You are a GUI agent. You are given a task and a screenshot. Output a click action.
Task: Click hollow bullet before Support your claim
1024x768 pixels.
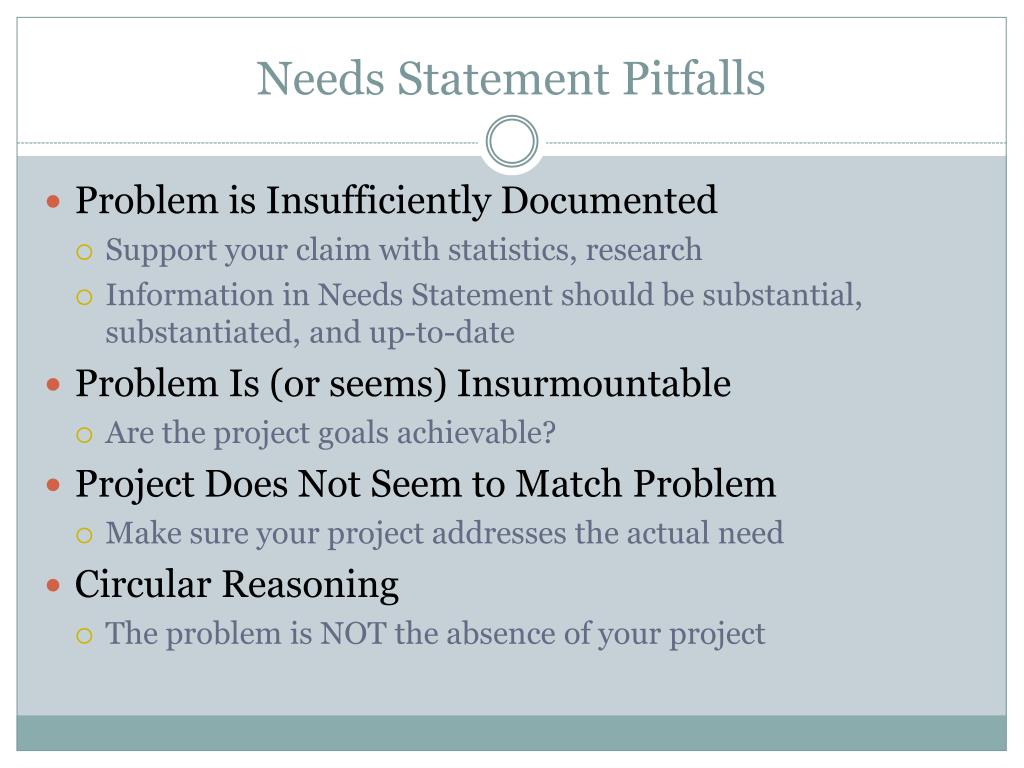point(84,252)
